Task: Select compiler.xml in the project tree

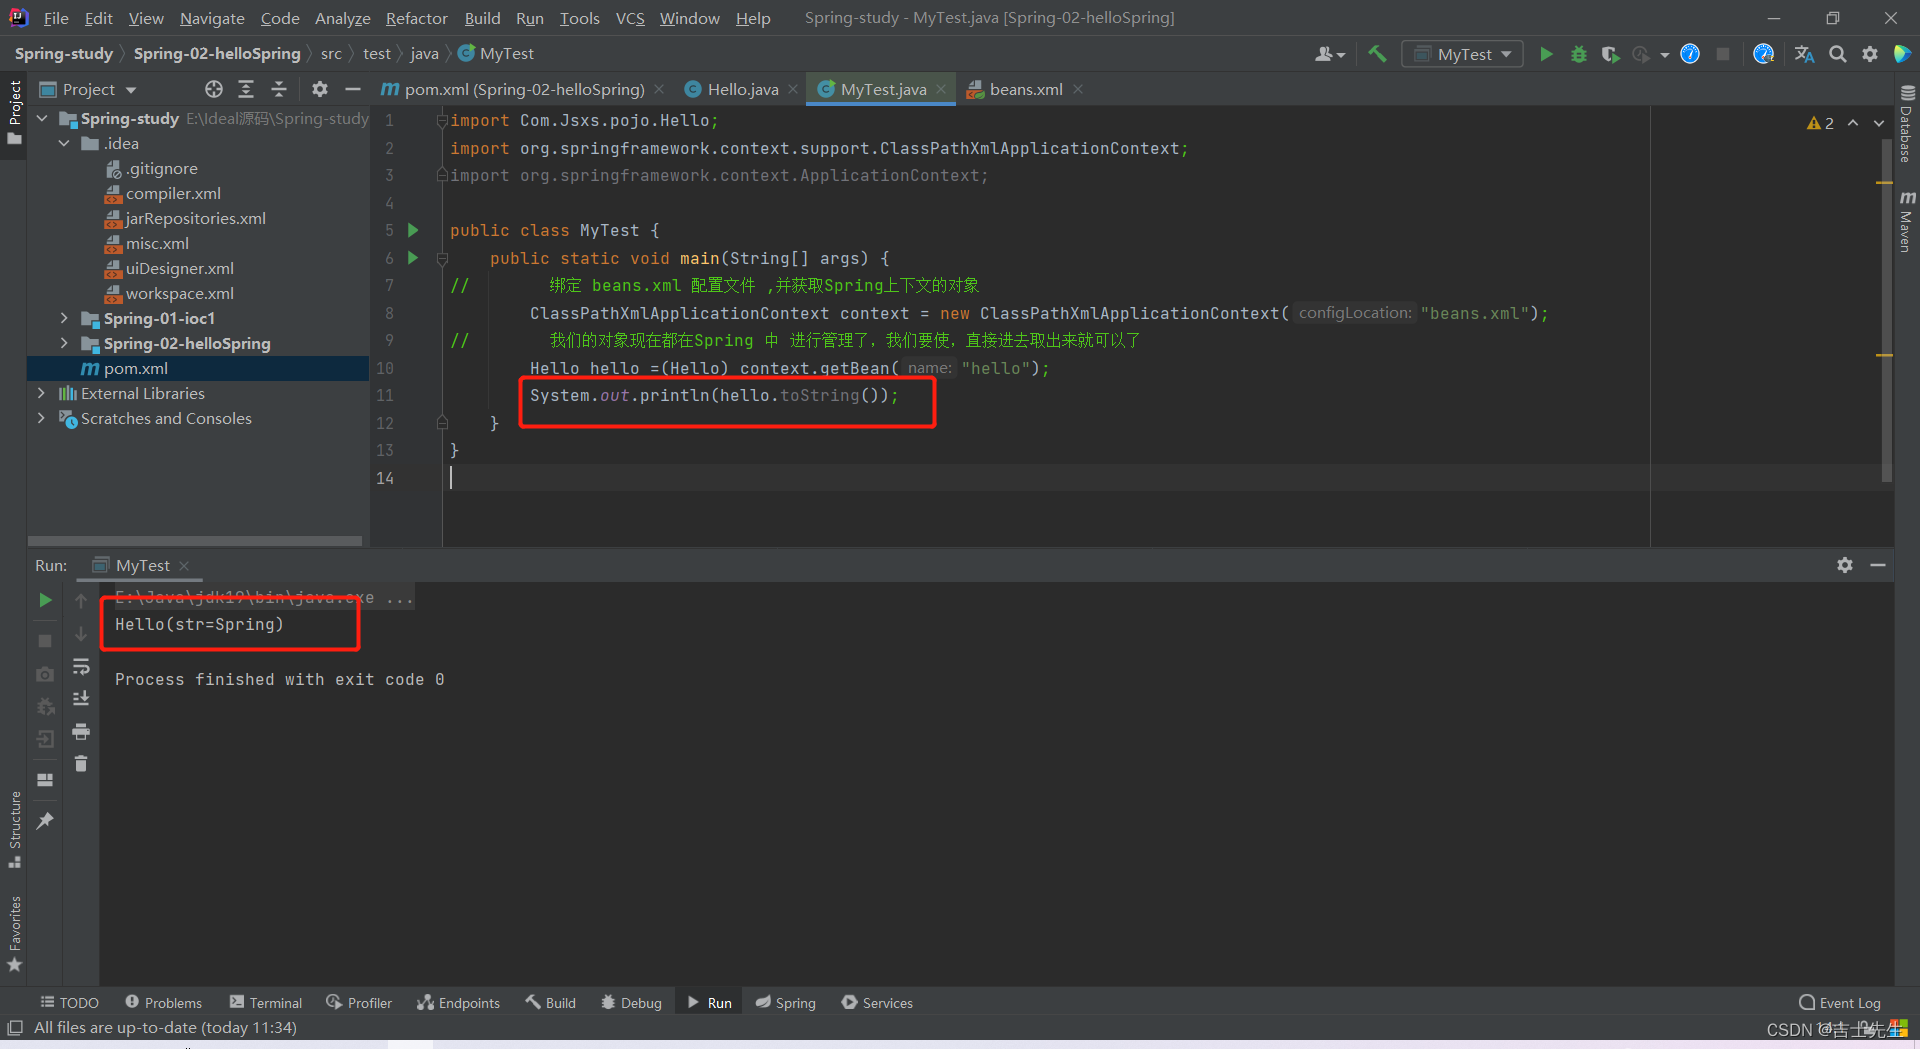Action: (173, 193)
